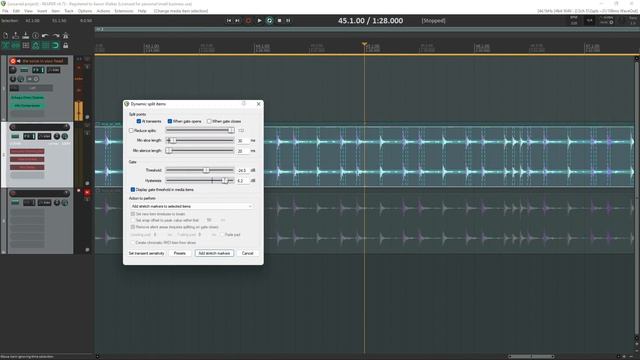Open the Insert menu
The width and height of the screenshot is (640, 360).
point(42,11)
